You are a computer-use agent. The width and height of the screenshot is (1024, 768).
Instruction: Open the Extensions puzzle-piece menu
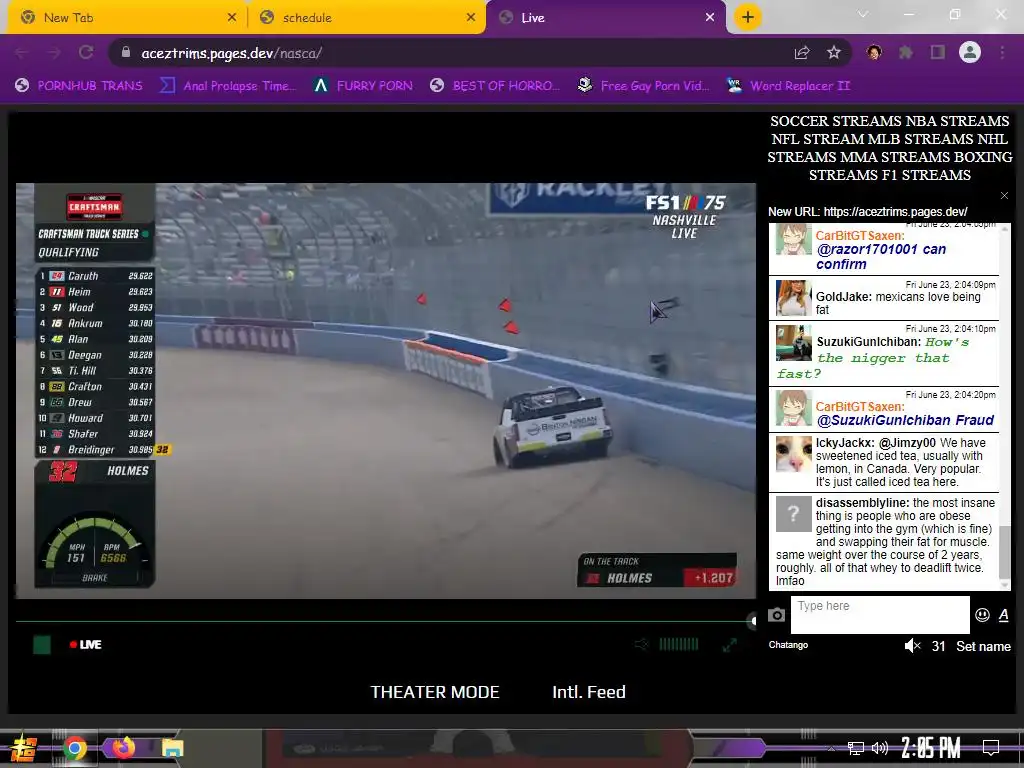(x=906, y=53)
